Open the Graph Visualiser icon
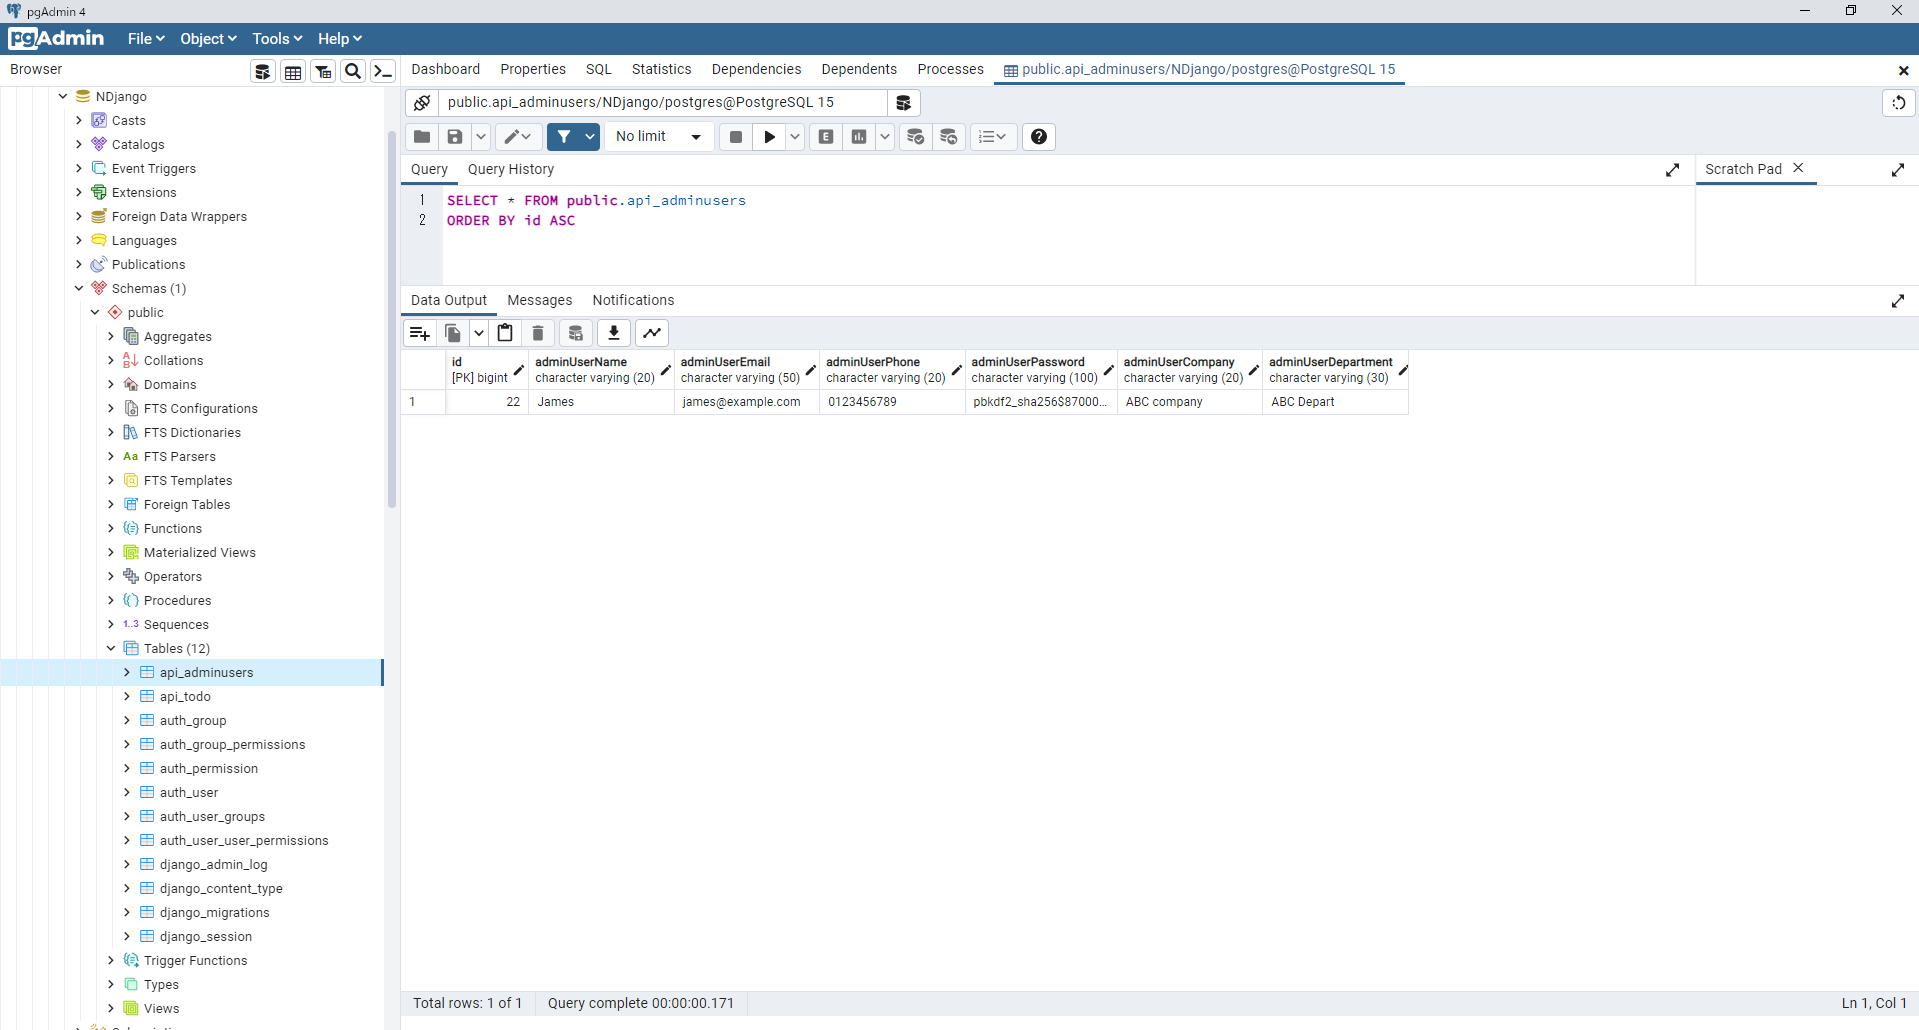The image size is (1919, 1030). (x=652, y=333)
